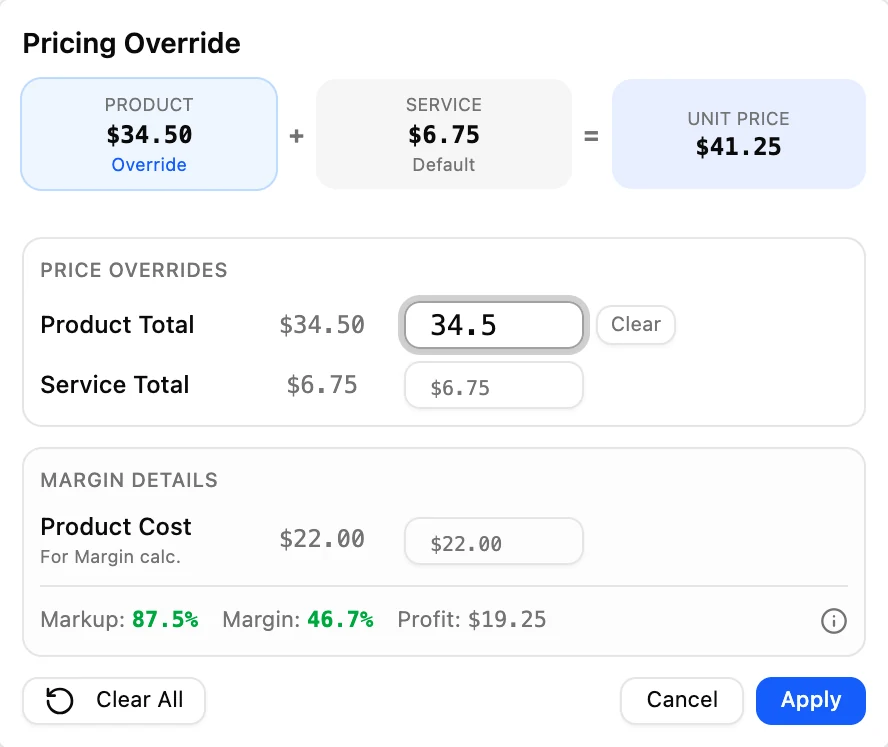Viewport: 888px width, 747px height.
Task: Click the MARGIN DETAILS section heading
Action: pyautogui.click(x=129, y=480)
